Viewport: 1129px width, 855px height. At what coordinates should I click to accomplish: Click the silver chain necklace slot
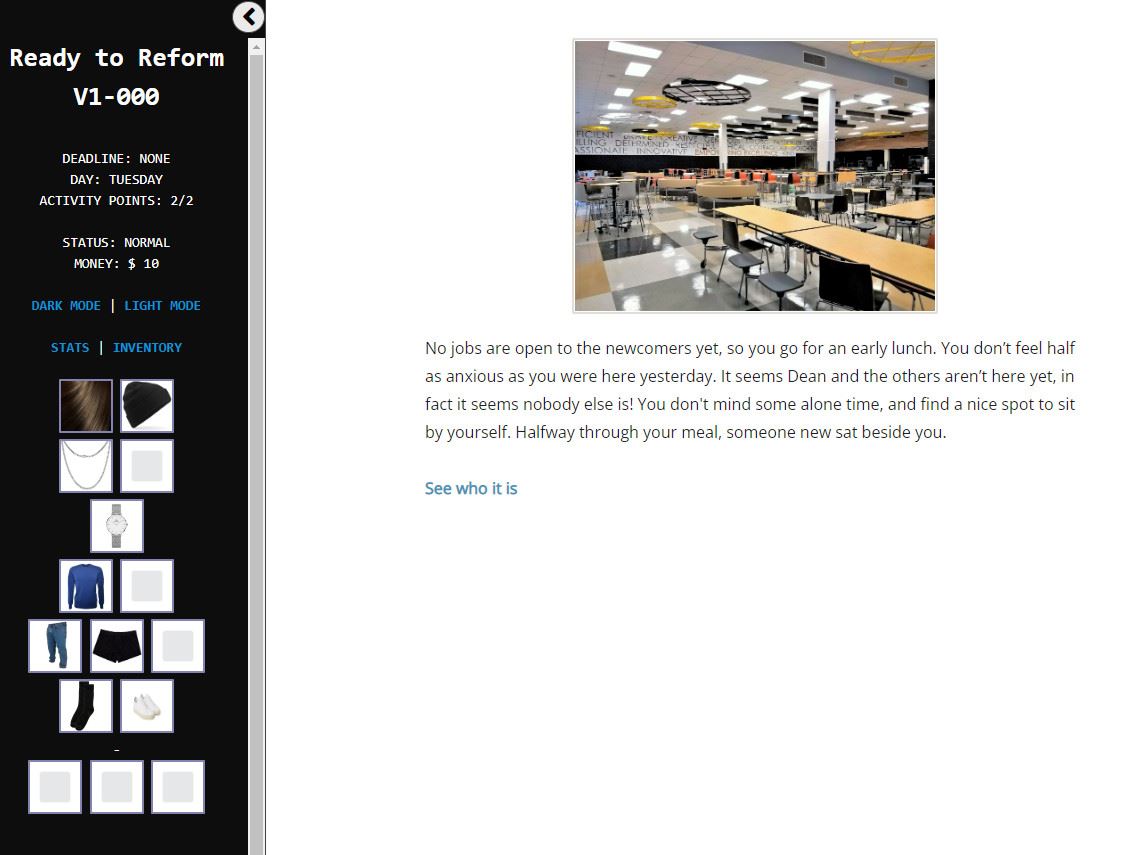point(86,466)
